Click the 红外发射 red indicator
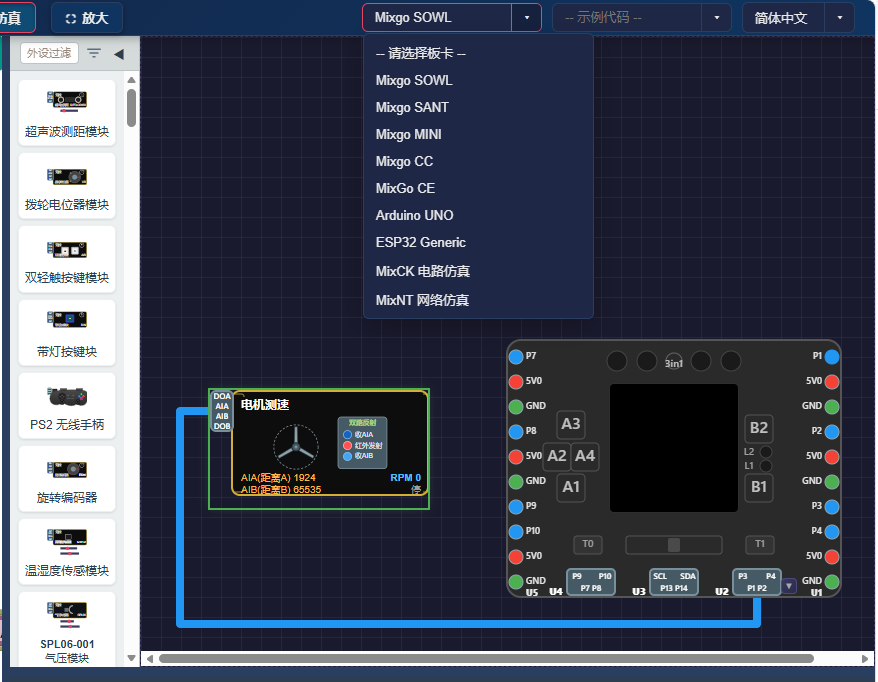The width and height of the screenshot is (878, 682). pos(347,445)
